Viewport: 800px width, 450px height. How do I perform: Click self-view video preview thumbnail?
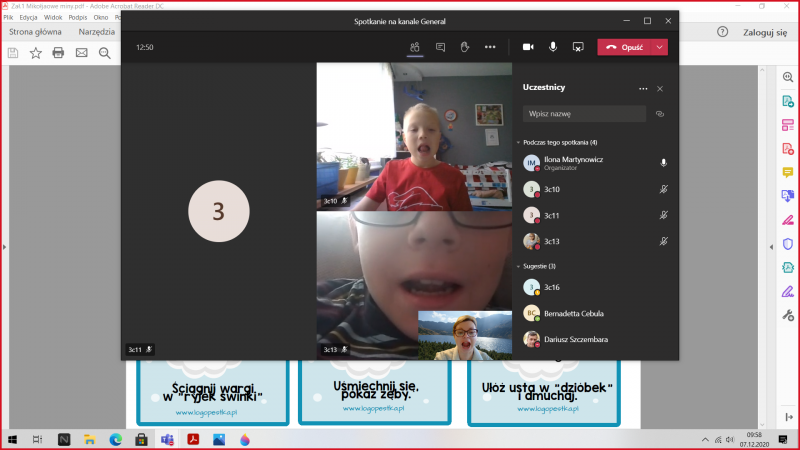click(x=465, y=335)
